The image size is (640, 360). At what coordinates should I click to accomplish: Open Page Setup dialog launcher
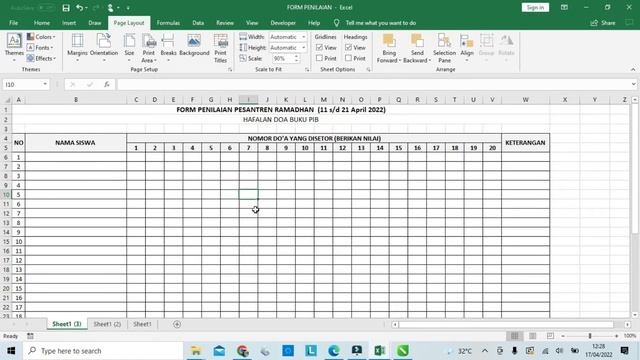point(230,70)
